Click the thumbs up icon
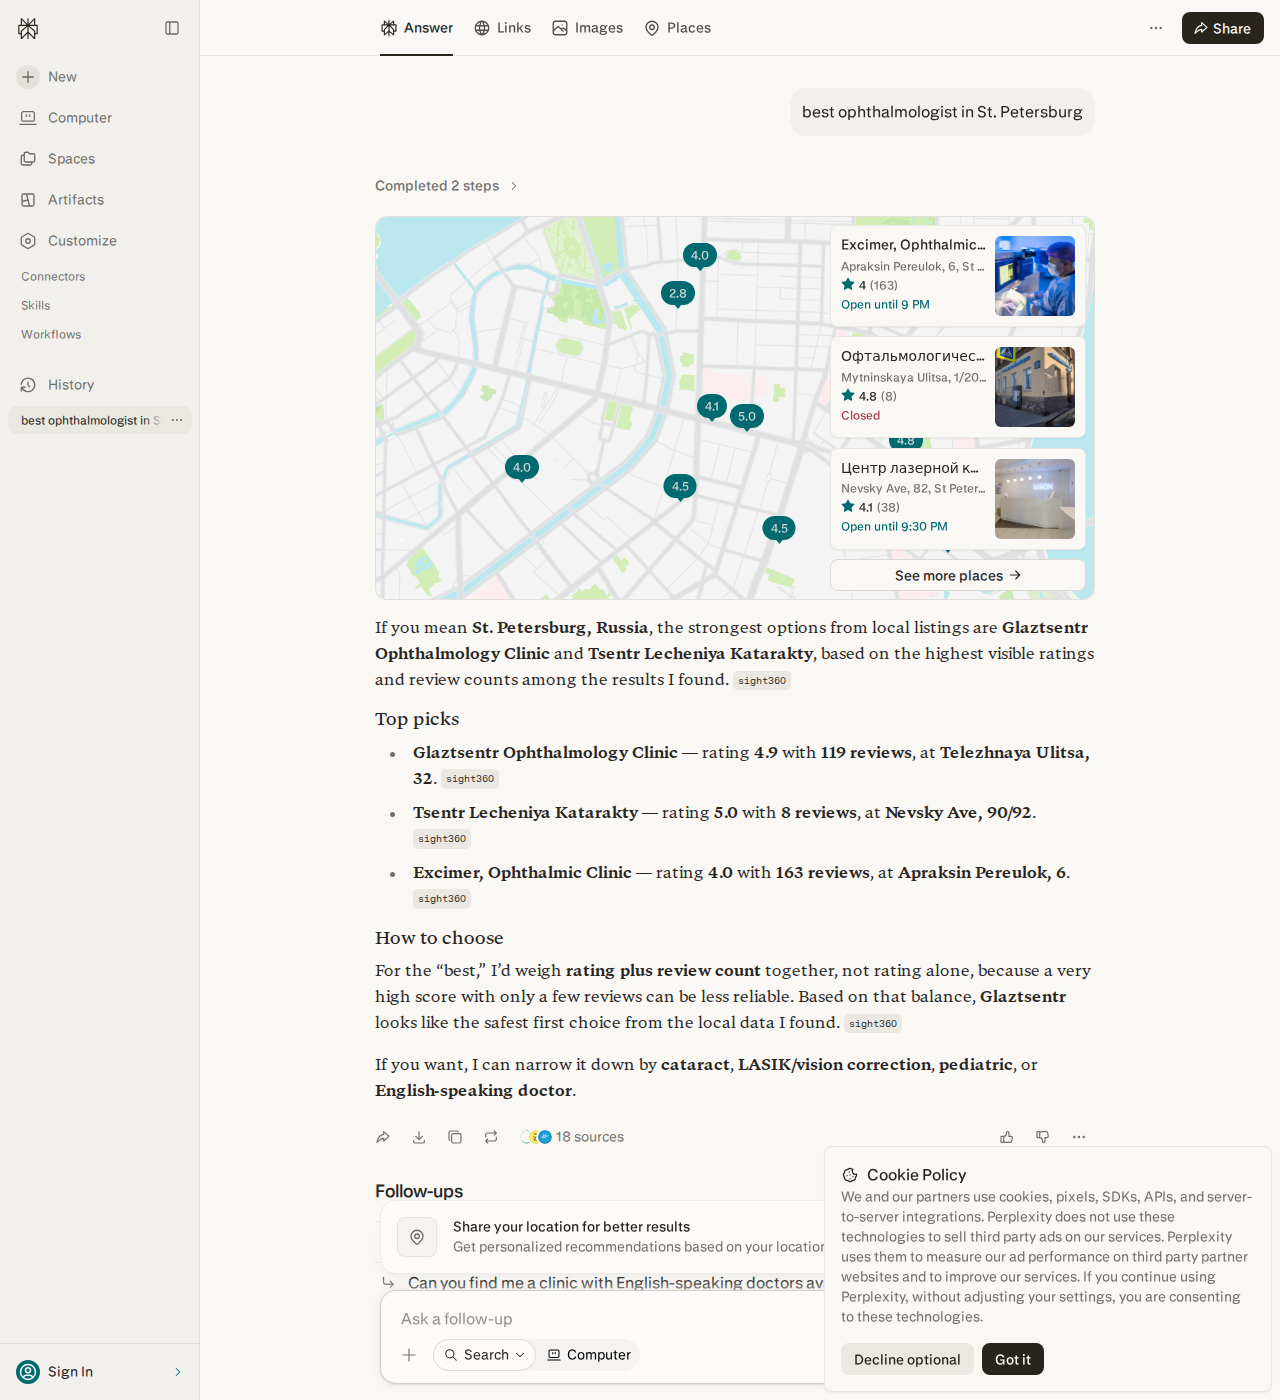 (x=1007, y=1137)
